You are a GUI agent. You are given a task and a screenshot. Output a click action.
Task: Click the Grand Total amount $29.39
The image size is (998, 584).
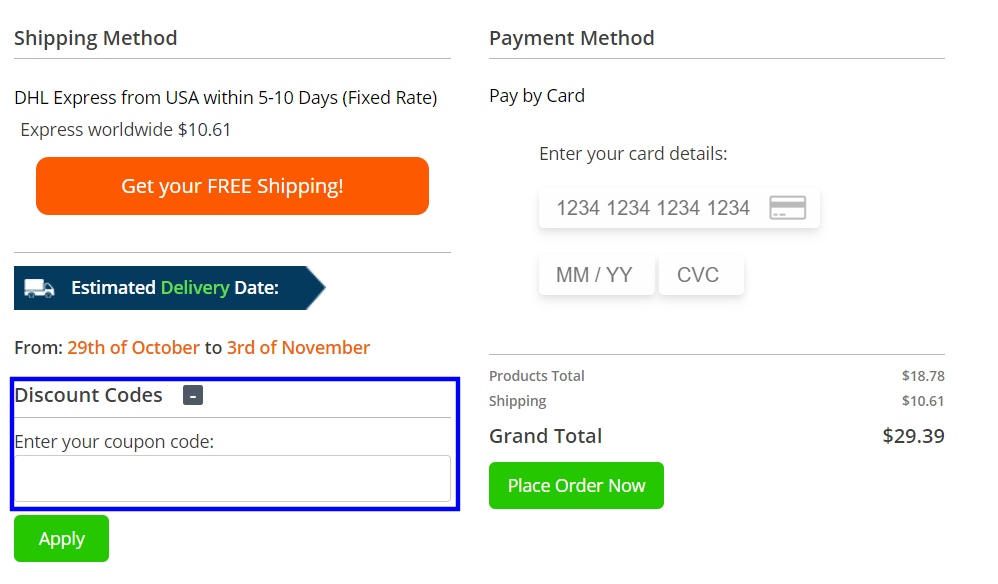[x=913, y=436]
